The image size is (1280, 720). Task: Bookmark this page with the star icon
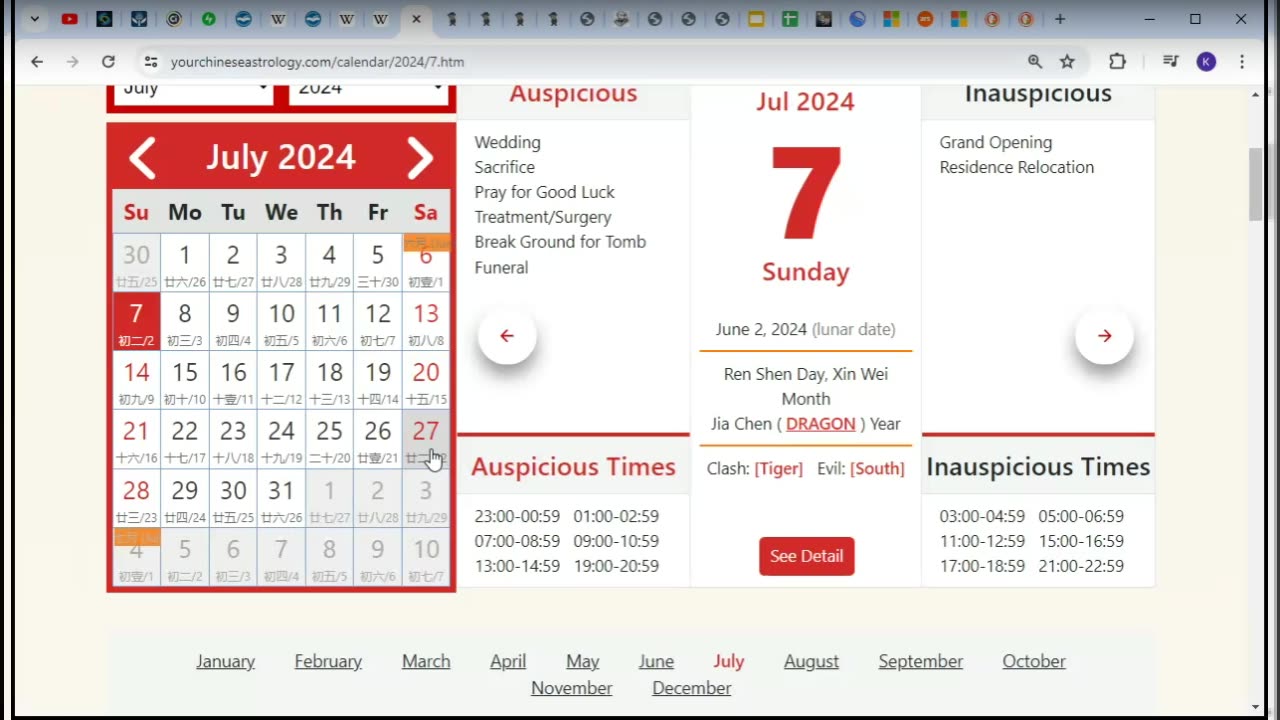pyautogui.click(x=1067, y=61)
